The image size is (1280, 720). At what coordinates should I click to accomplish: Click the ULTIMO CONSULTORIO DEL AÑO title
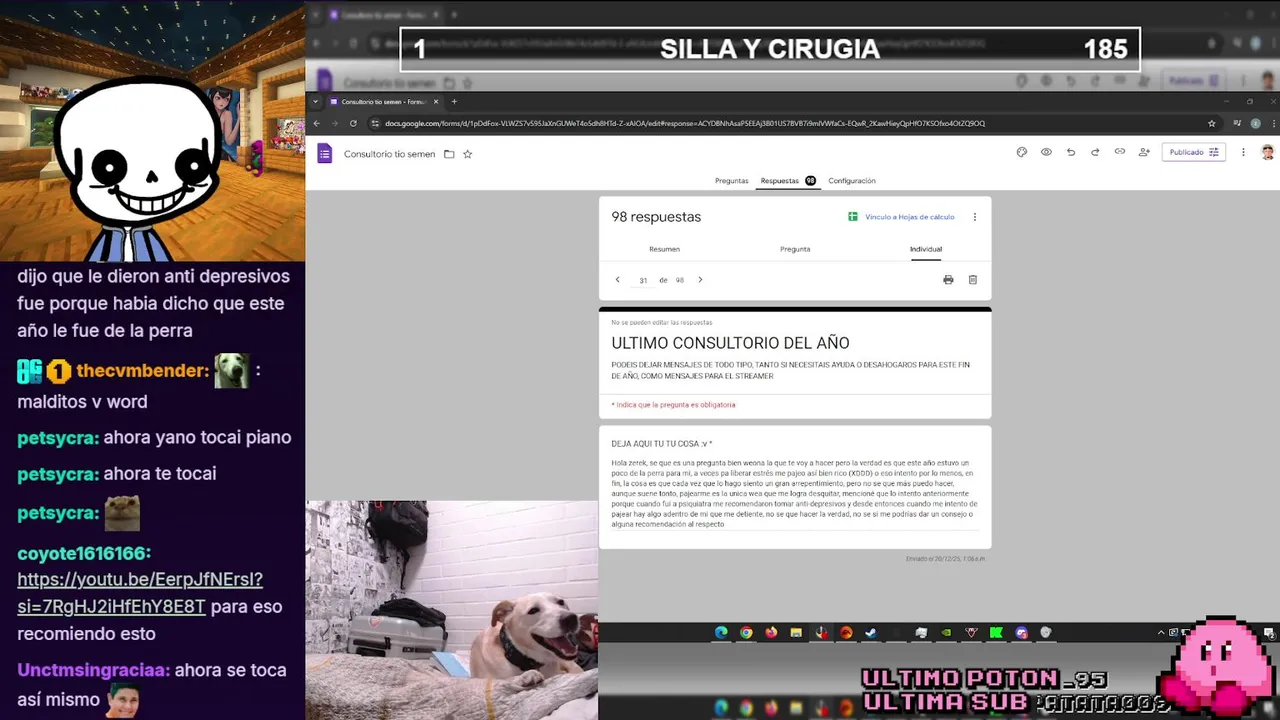[730, 343]
